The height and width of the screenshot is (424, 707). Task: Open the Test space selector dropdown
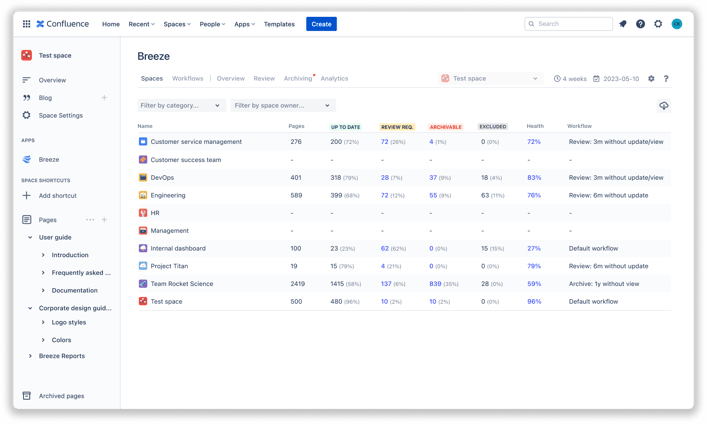(491, 78)
